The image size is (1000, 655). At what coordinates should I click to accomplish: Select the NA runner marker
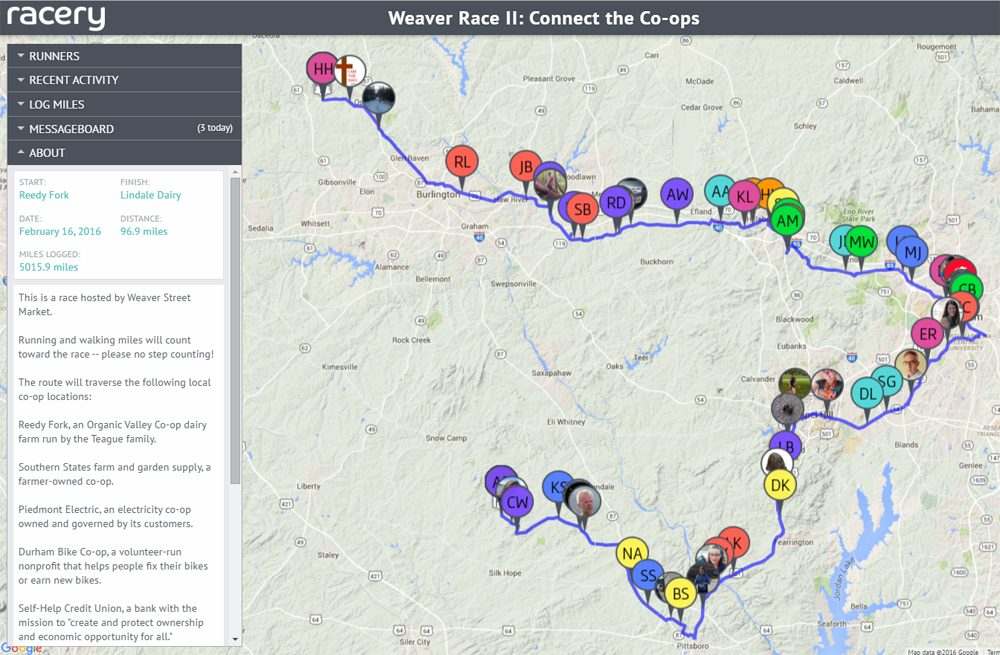[x=631, y=553]
